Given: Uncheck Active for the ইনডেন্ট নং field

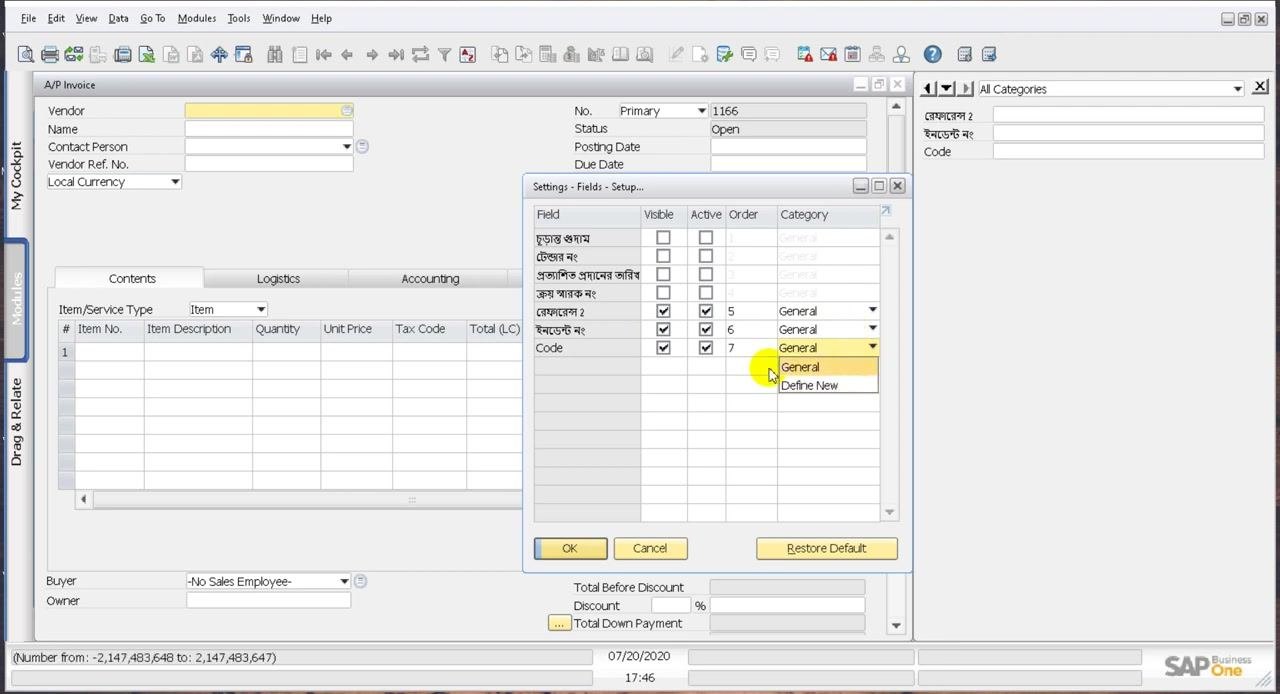Looking at the screenshot, I should 706,329.
